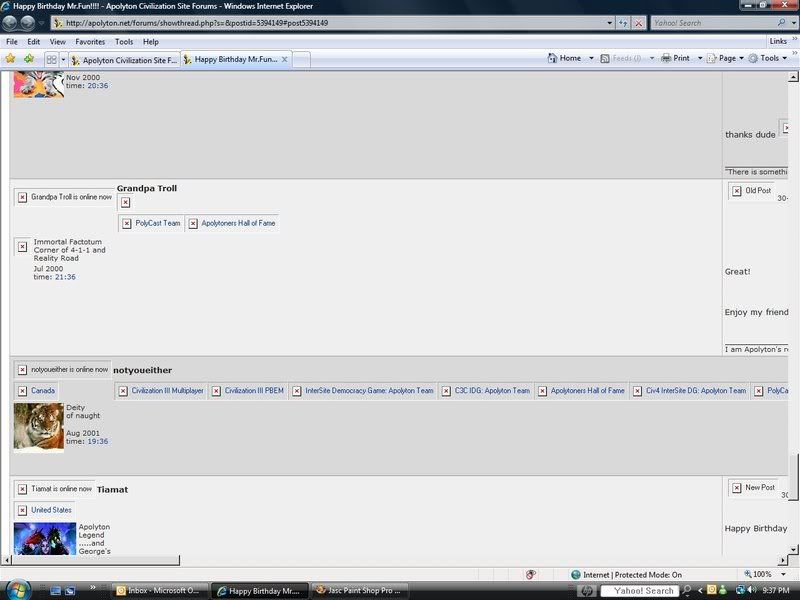Image resolution: width=800 pixels, height=600 pixels.
Task: Click the HP logo icon on taskbar
Action: [587, 590]
